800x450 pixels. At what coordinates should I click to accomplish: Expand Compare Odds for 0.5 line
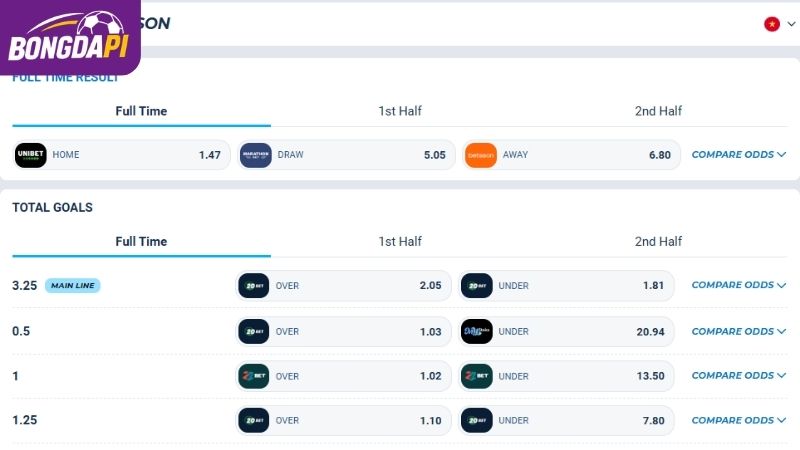(x=738, y=332)
